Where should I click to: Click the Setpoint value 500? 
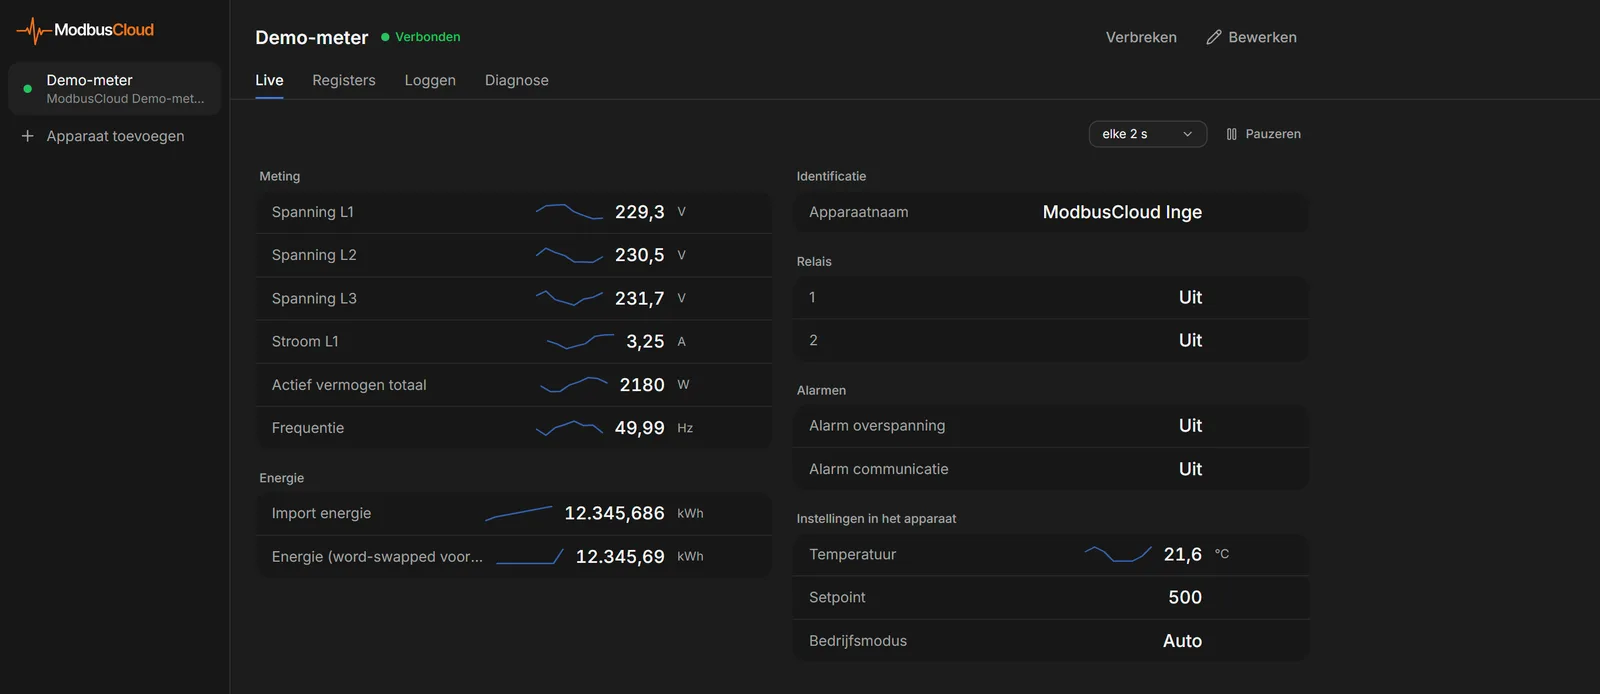click(x=1185, y=597)
